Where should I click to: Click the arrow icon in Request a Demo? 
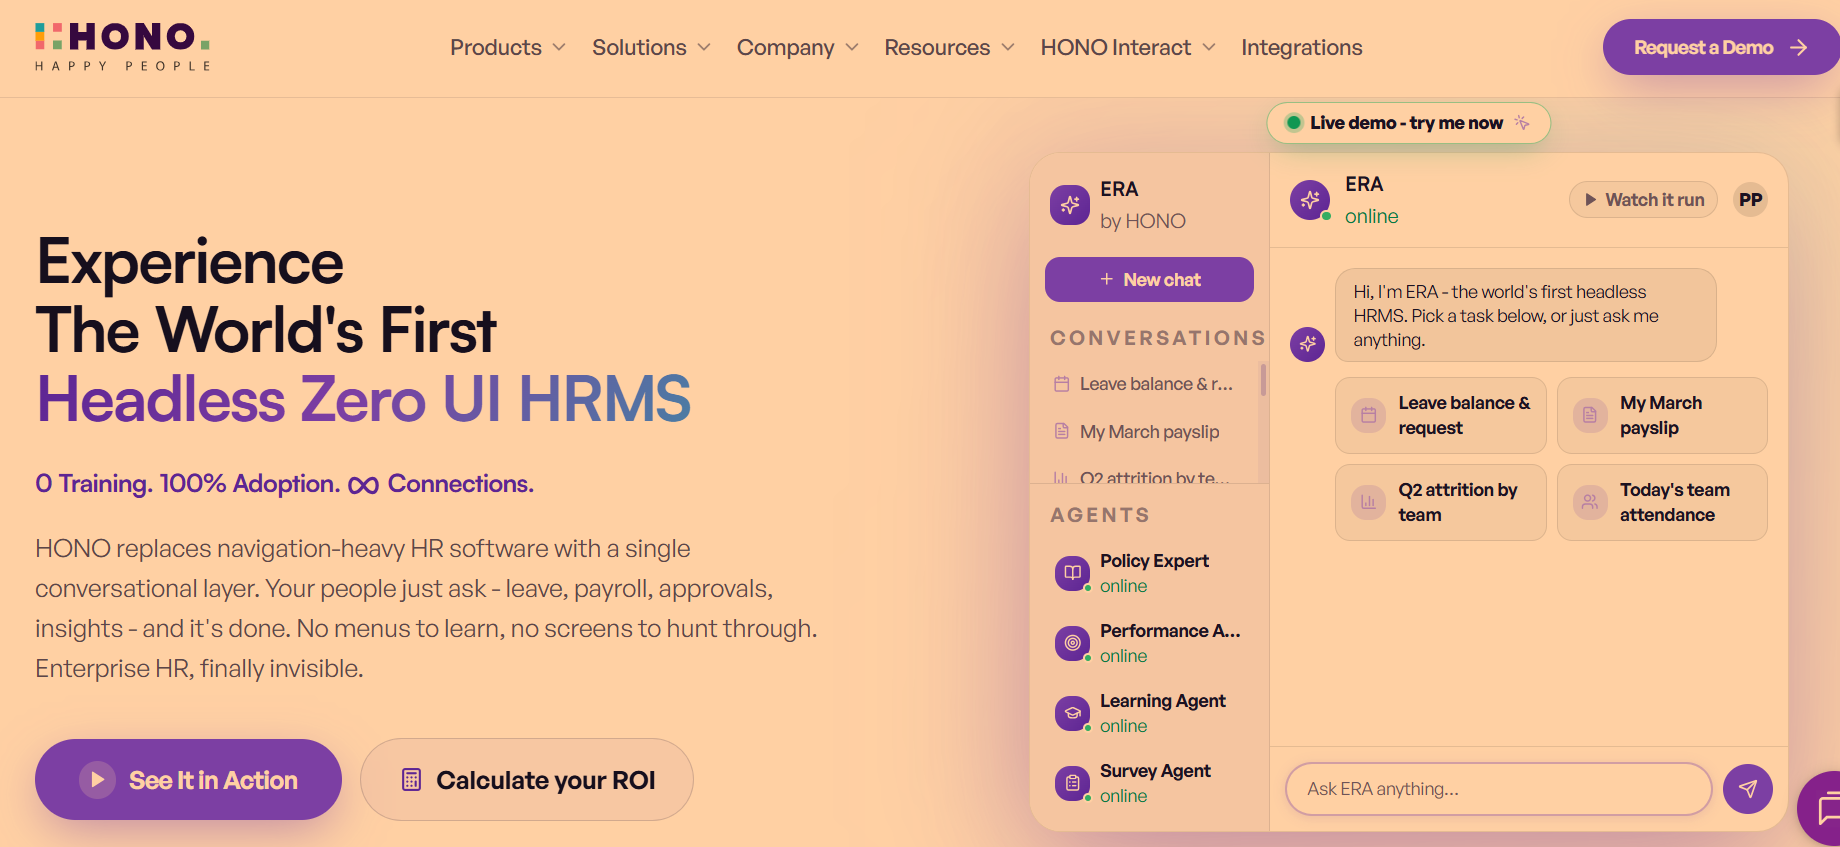tap(1798, 48)
